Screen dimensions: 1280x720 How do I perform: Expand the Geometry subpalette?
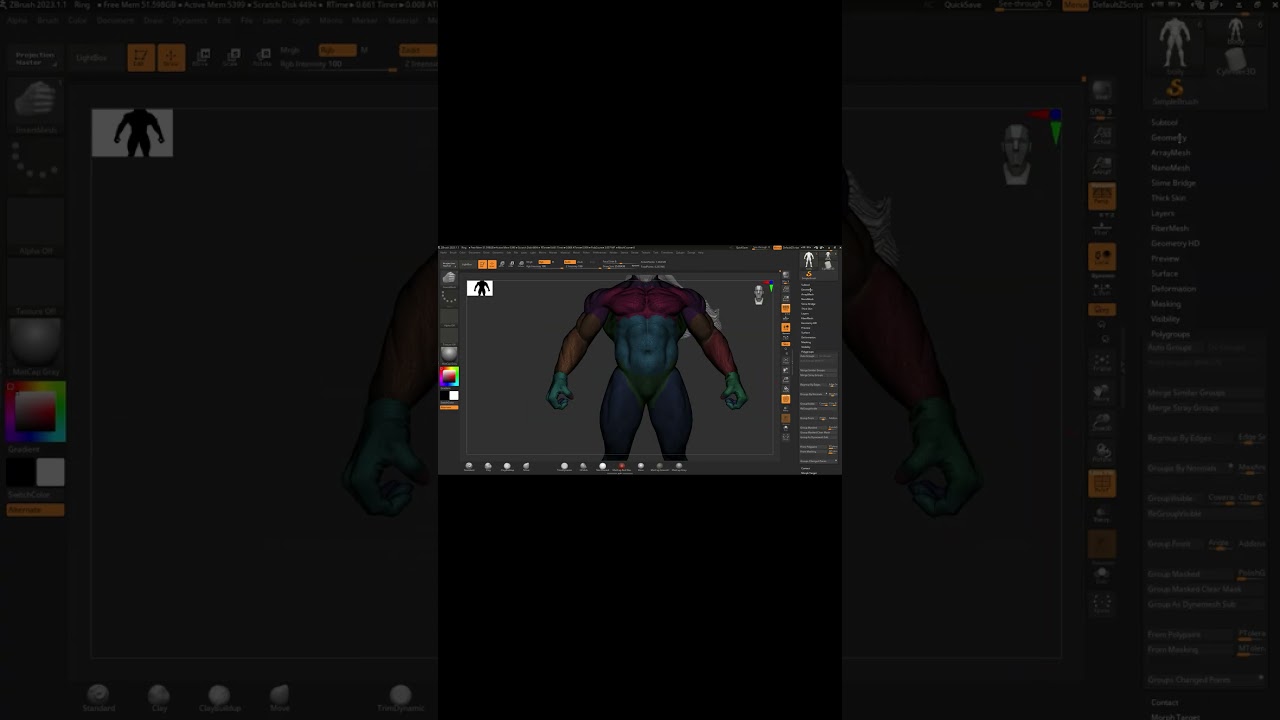pos(1167,138)
